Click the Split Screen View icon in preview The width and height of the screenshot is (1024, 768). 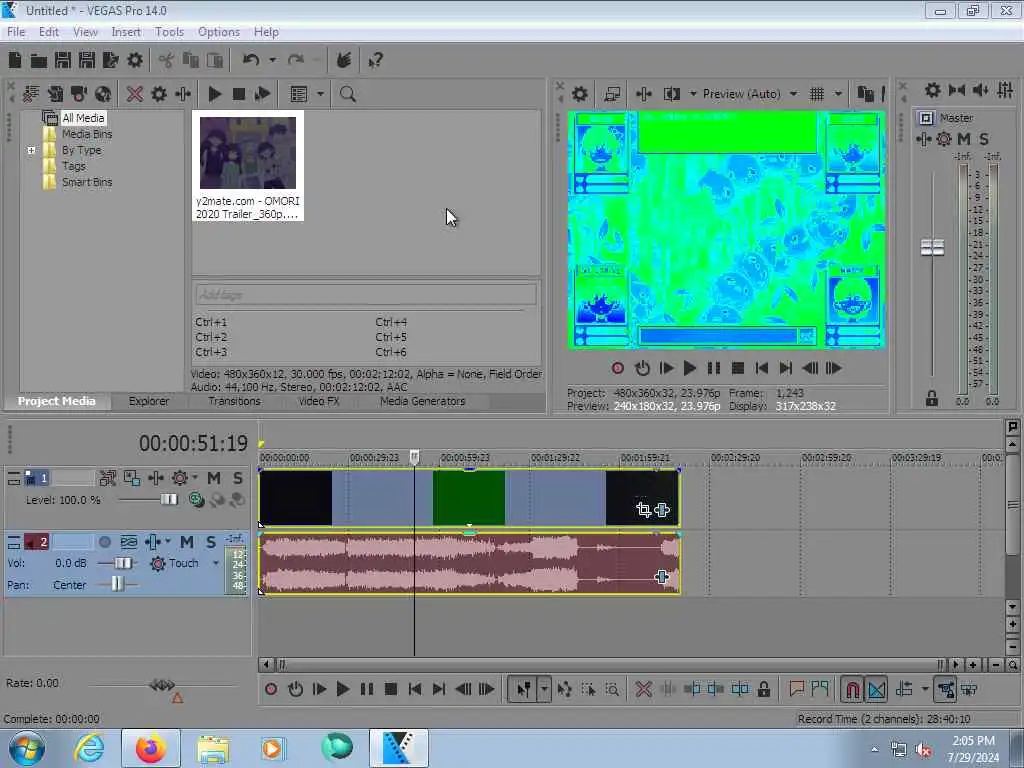[672, 94]
